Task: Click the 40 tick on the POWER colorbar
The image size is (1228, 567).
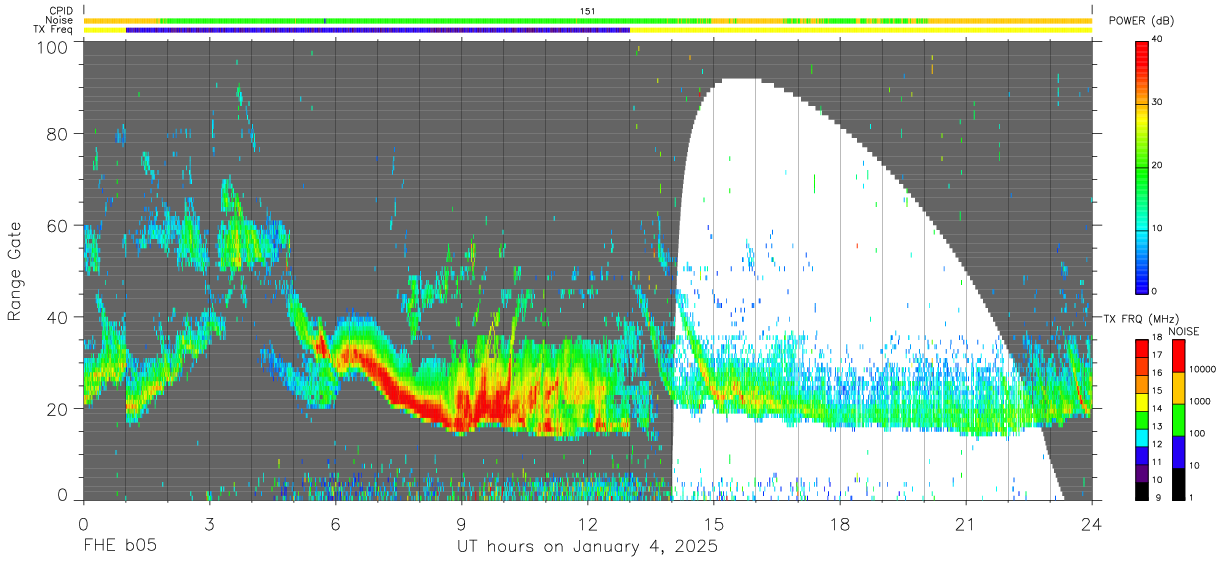Action: [x=1158, y=39]
